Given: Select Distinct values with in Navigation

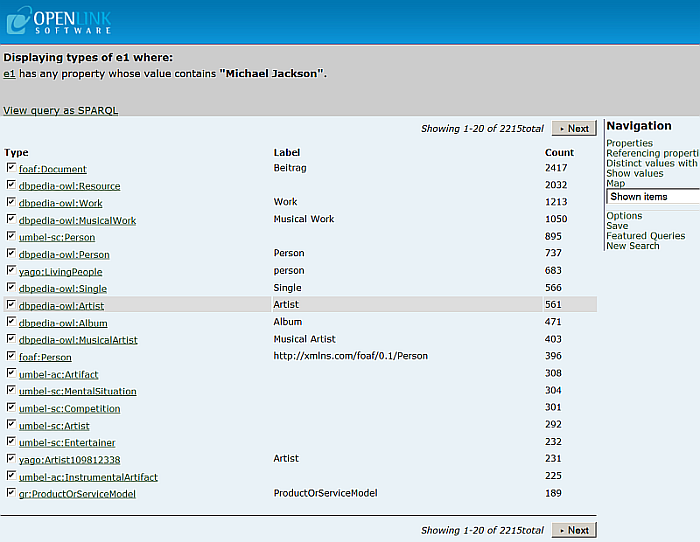Looking at the screenshot, I should (652, 163).
